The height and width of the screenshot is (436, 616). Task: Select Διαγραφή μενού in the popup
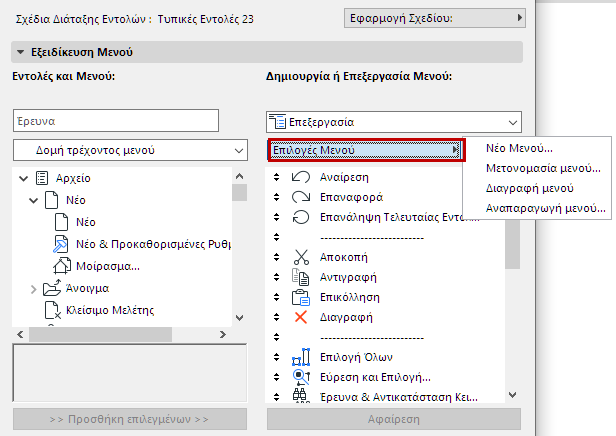click(x=528, y=187)
